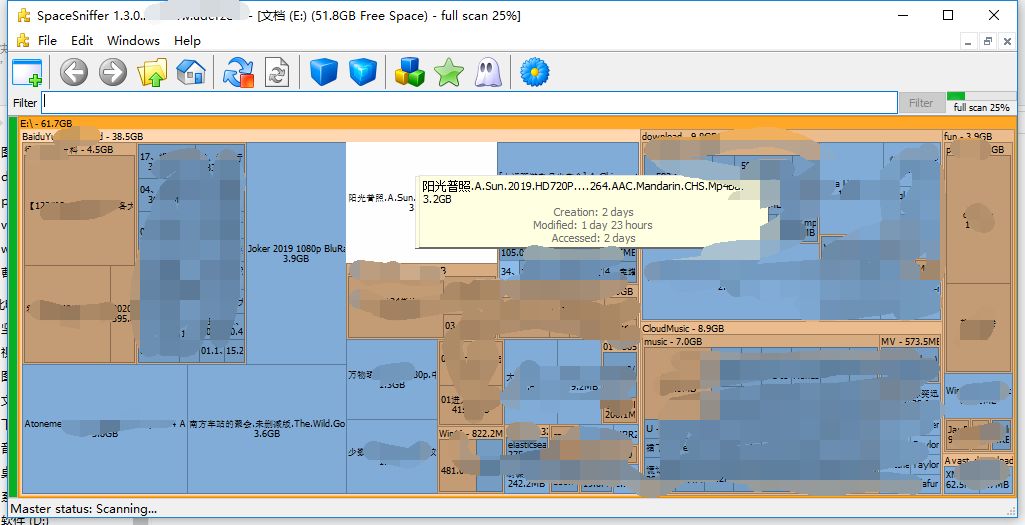Screen dimensions: 1025x525
Task: Open the Windows menu
Action: [x=133, y=41]
